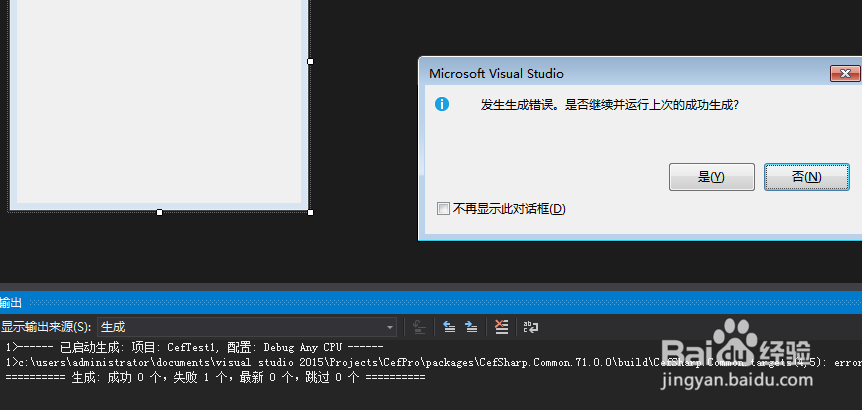Click the '显示输出来源(S):' label
The height and width of the screenshot is (410, 862).
pos(46,328)
